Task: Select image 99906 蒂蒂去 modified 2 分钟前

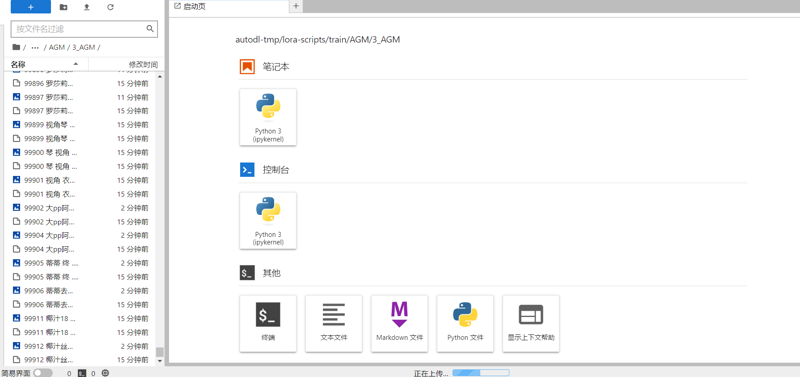Action: (x=82, y=290)
